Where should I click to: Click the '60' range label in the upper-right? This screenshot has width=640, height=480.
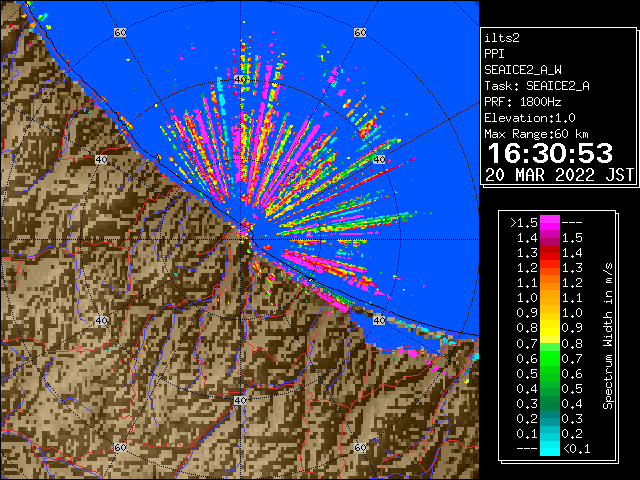(360, 32)
